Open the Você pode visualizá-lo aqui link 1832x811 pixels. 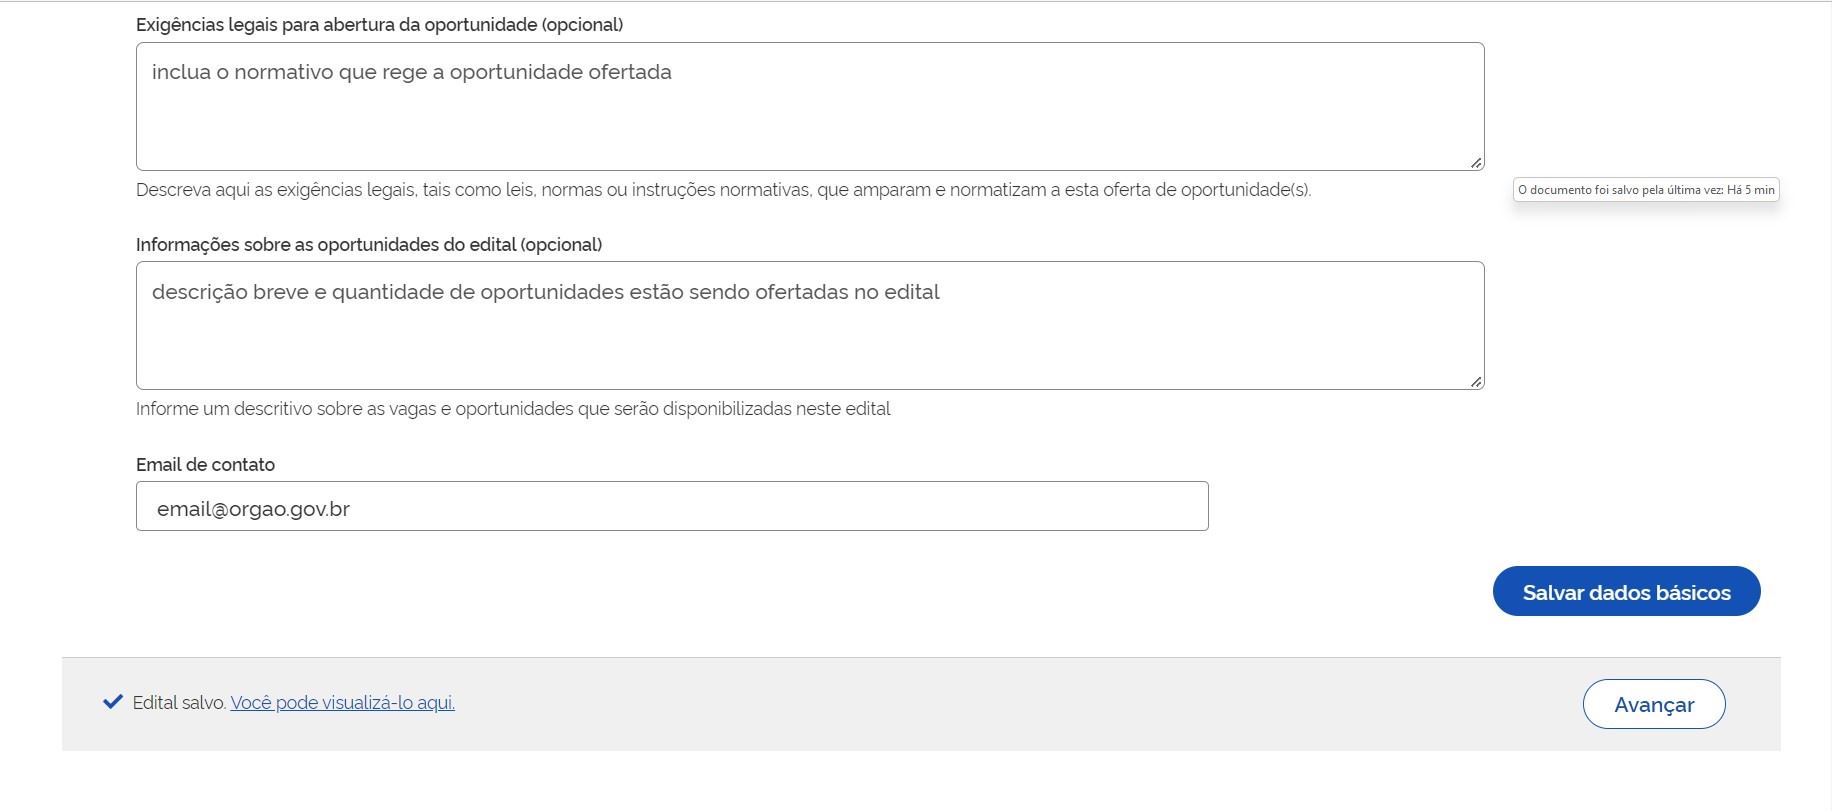(342, 703)
